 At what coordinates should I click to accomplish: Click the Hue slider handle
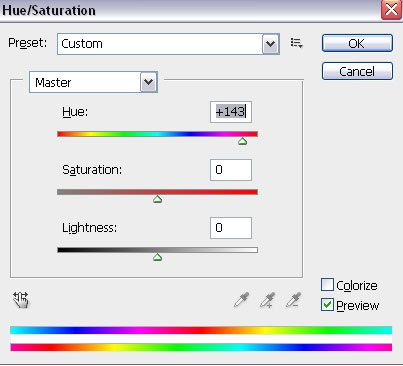click(x=243, y=141)
